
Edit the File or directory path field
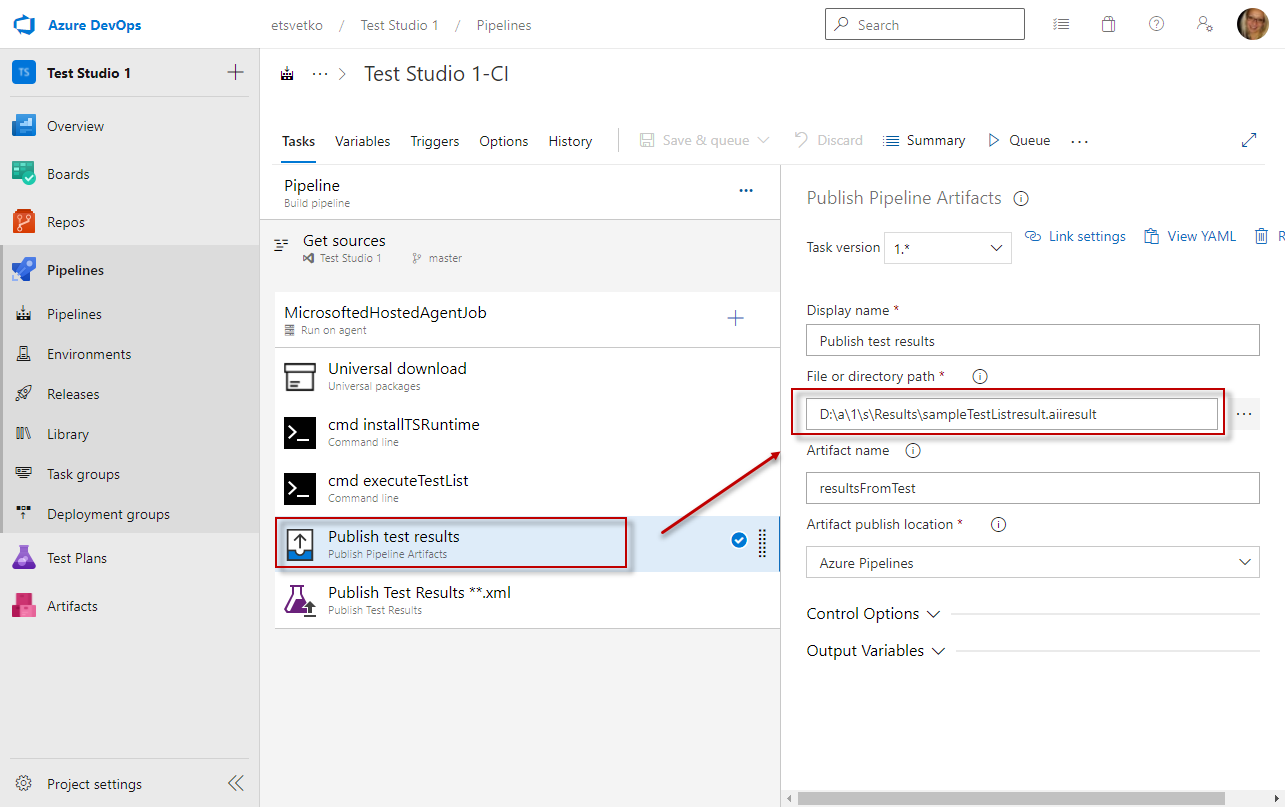1012,414
